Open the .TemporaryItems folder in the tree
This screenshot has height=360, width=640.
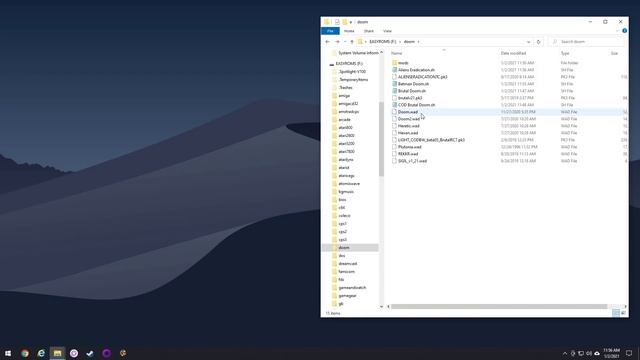coord(353,80)
